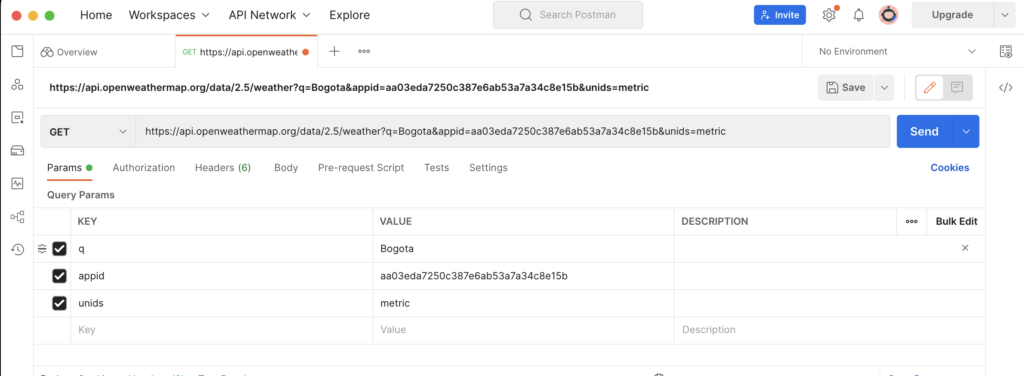The width and height of the screenshot is (1024, 376).
Task: Open query params column options dots
Action: point(912,221)
